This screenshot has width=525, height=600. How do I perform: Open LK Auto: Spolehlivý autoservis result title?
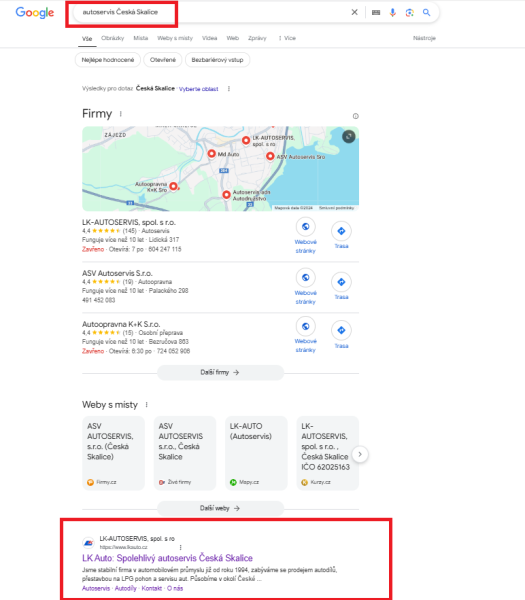tap(167, 558)
